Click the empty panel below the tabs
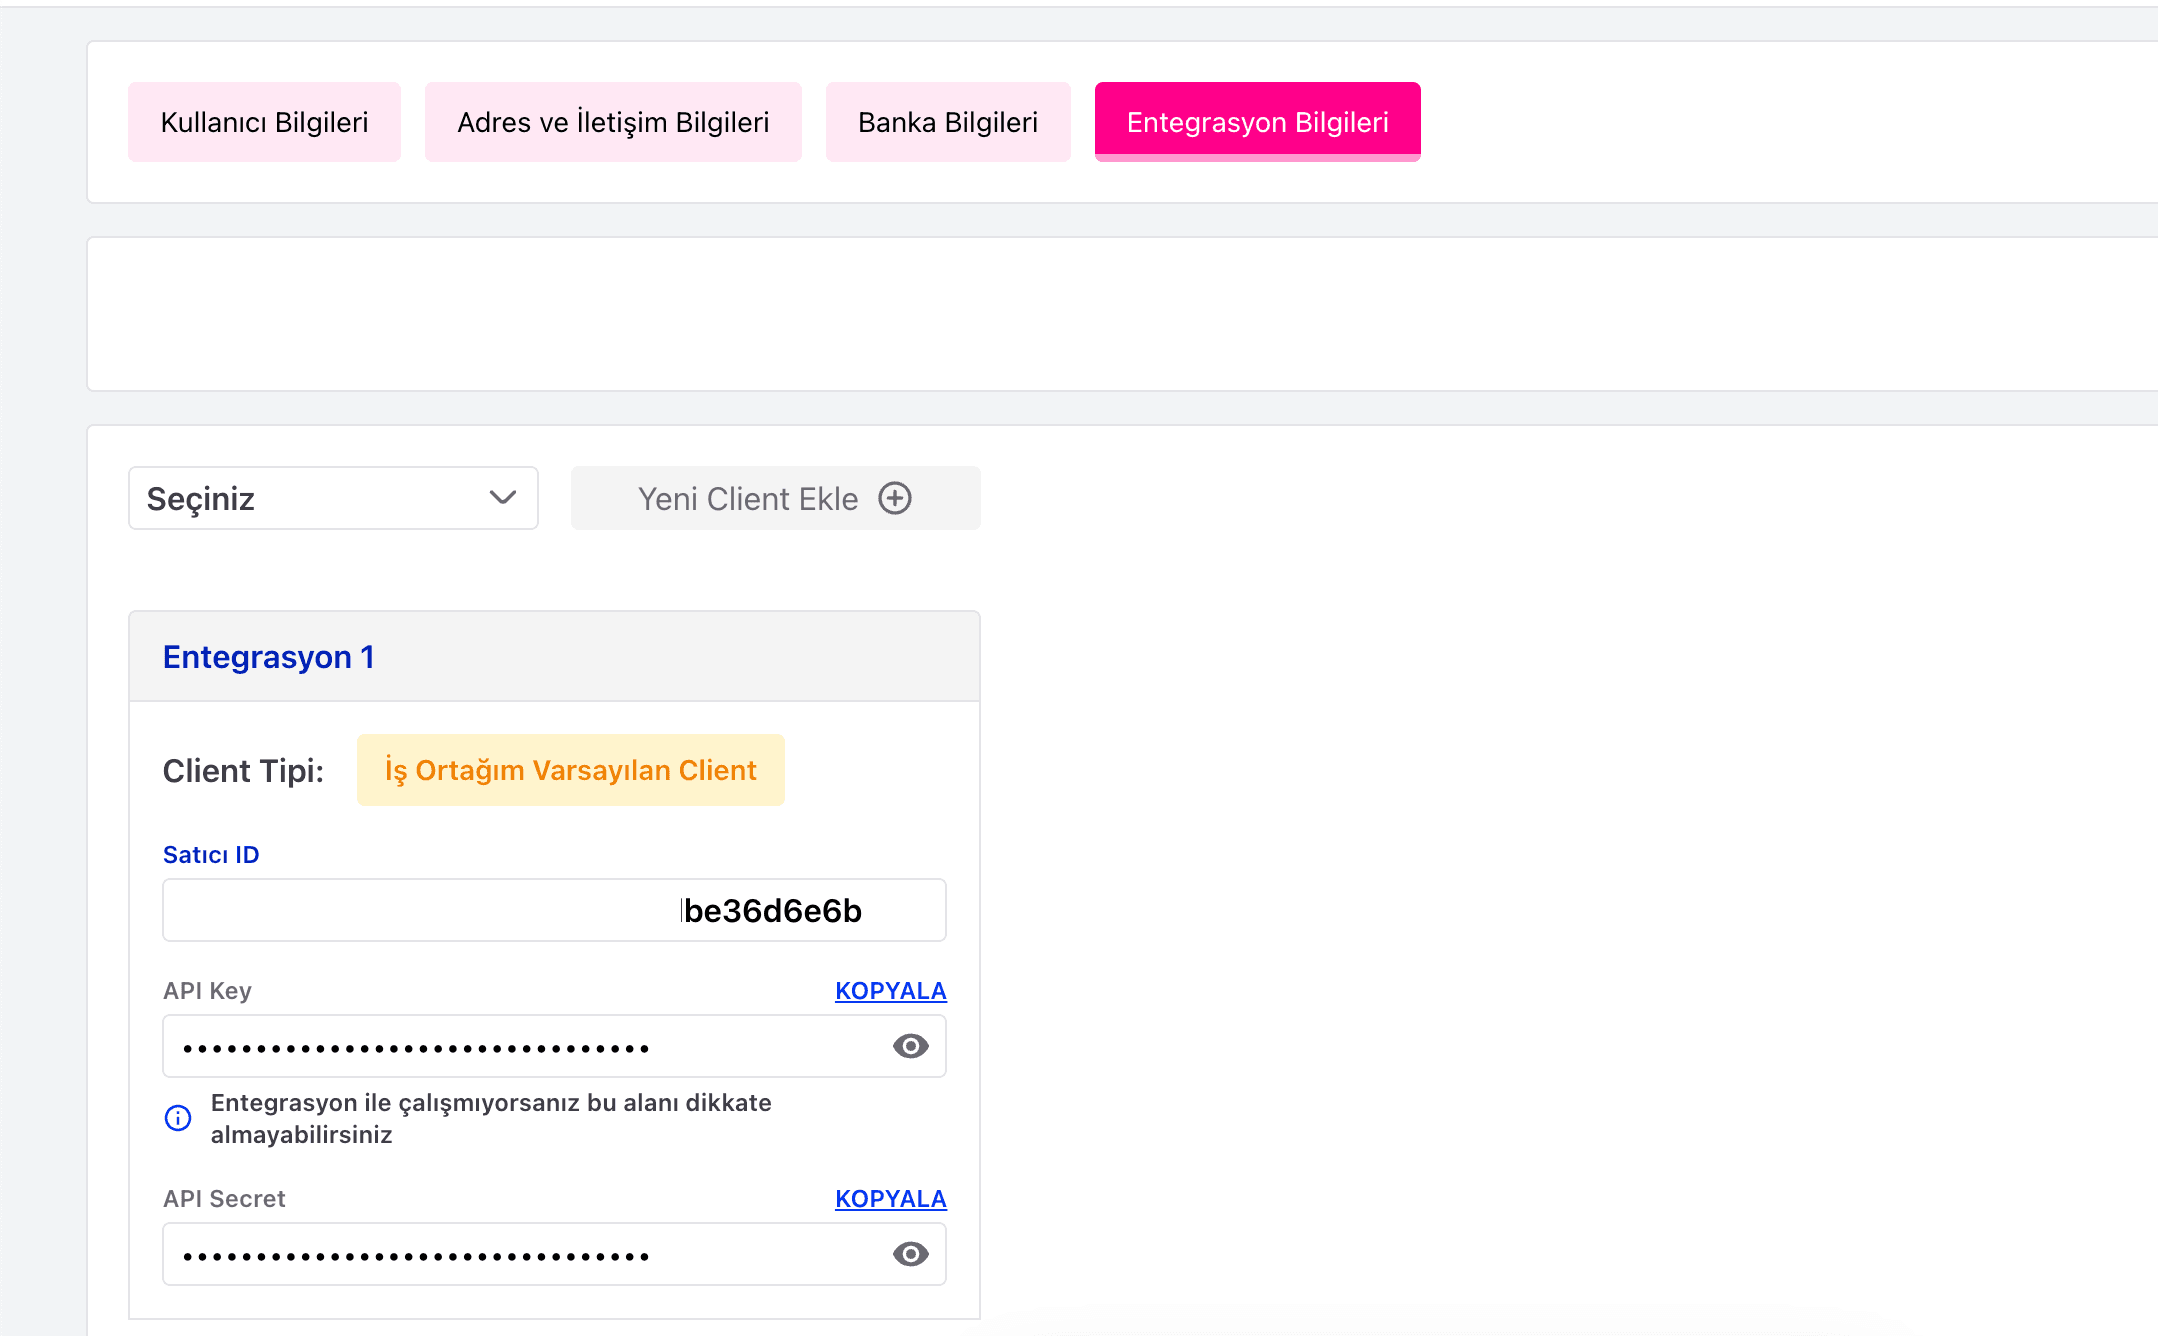The image size is (2158, 1336). 1122,314
